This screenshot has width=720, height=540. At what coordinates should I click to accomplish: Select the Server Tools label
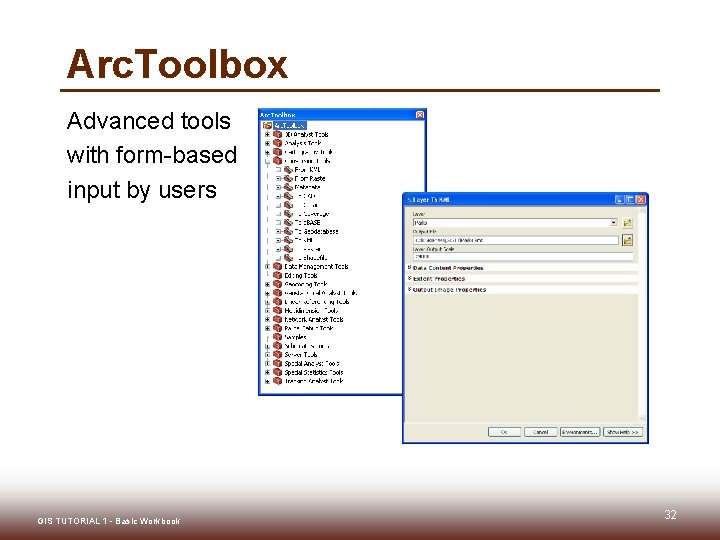pos(301,354)
